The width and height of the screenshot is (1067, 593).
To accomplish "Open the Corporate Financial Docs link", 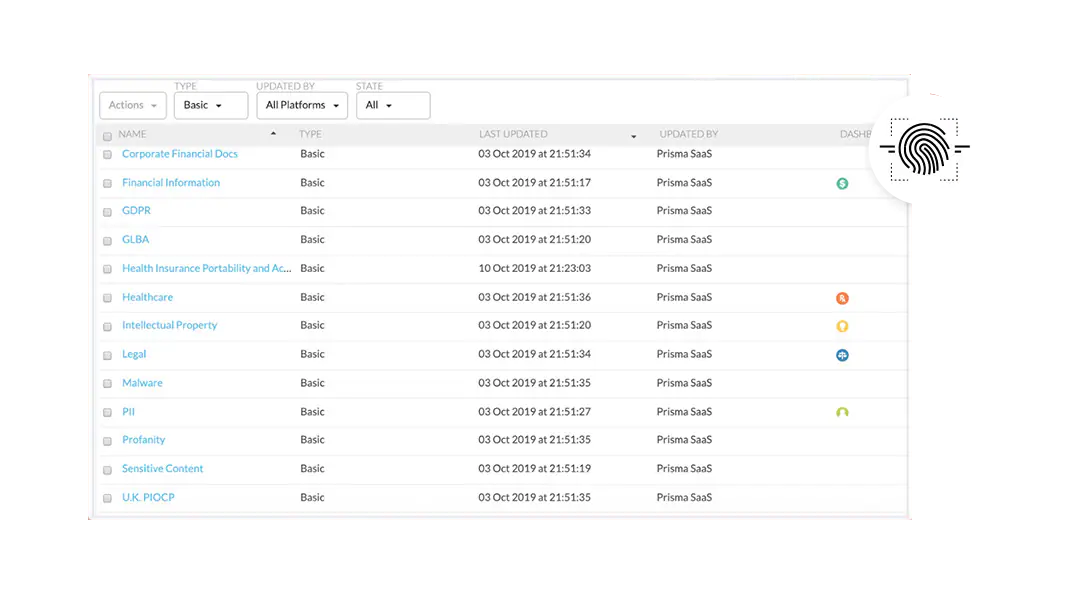I will (x=180, y=154).
